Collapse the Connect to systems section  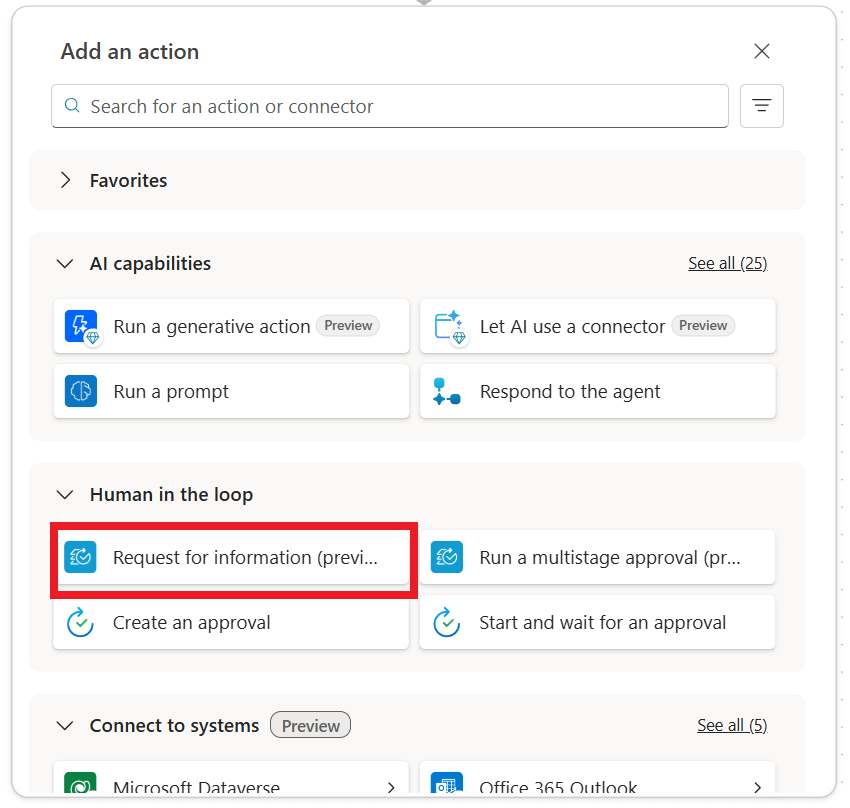(65, 726)
